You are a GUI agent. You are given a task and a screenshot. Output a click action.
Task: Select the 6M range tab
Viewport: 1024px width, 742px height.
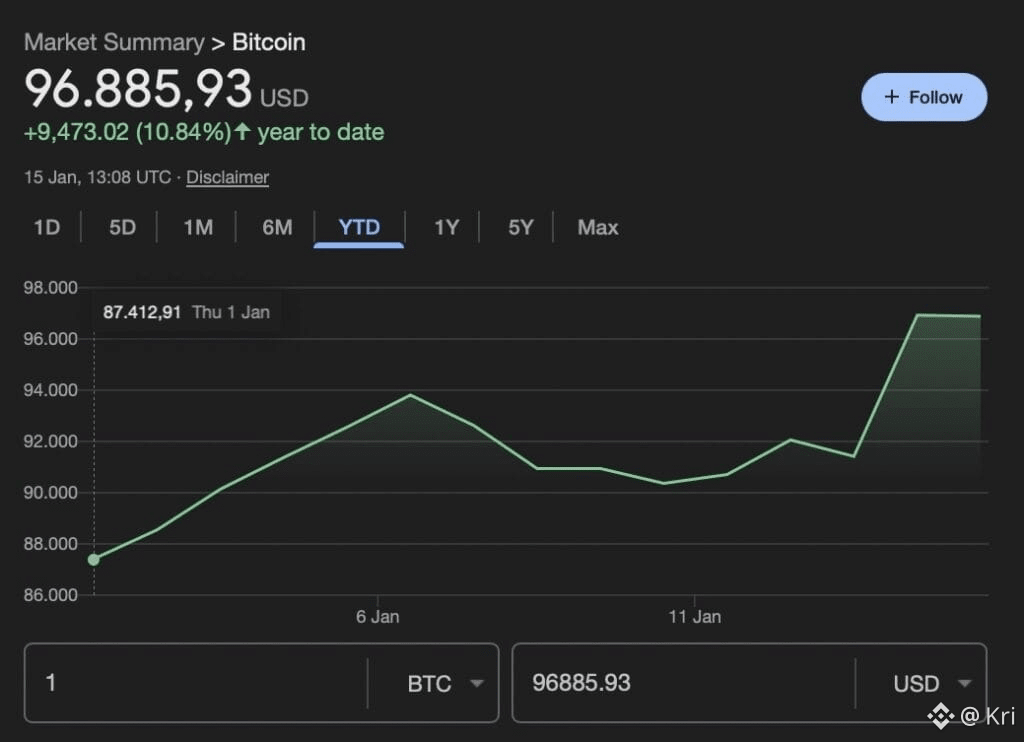coord(277,227)
